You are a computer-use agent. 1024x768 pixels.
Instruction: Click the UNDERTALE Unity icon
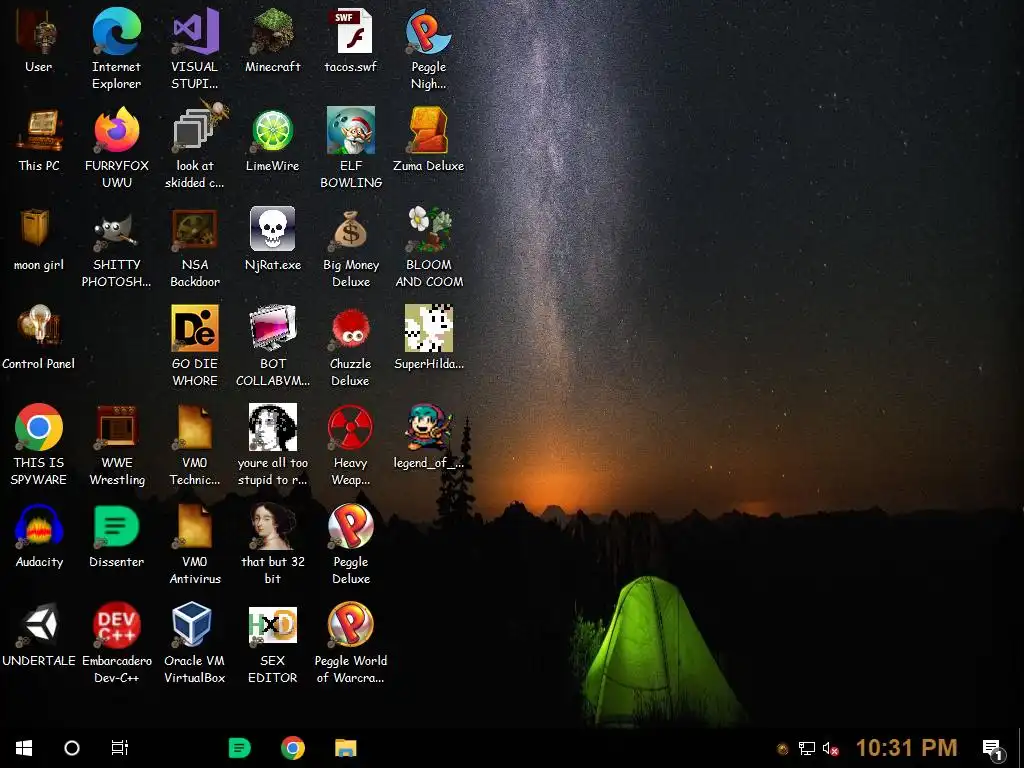tap(39, 625)
